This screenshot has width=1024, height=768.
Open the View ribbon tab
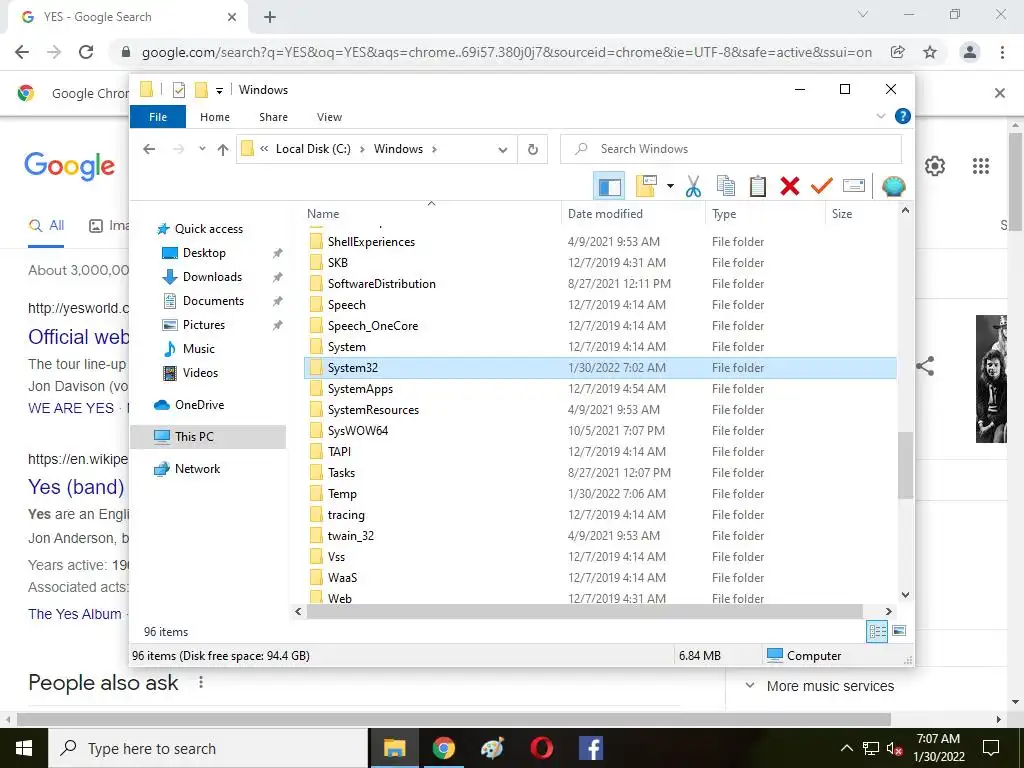pyautogui.click(x=329, y=117)
